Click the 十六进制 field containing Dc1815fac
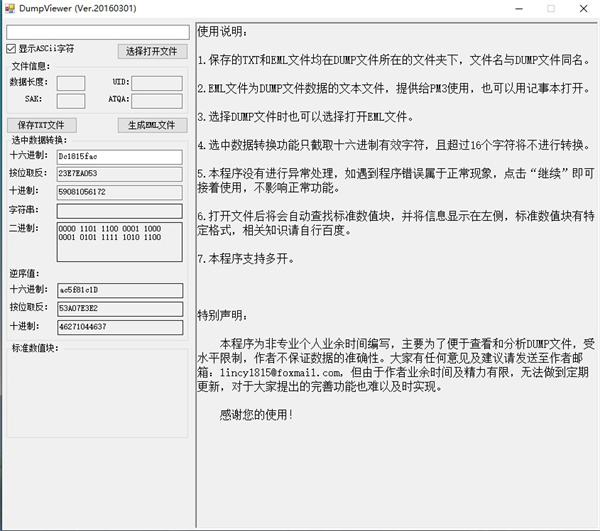The width and height of the screenshot is (600, 531). [120, 157]
